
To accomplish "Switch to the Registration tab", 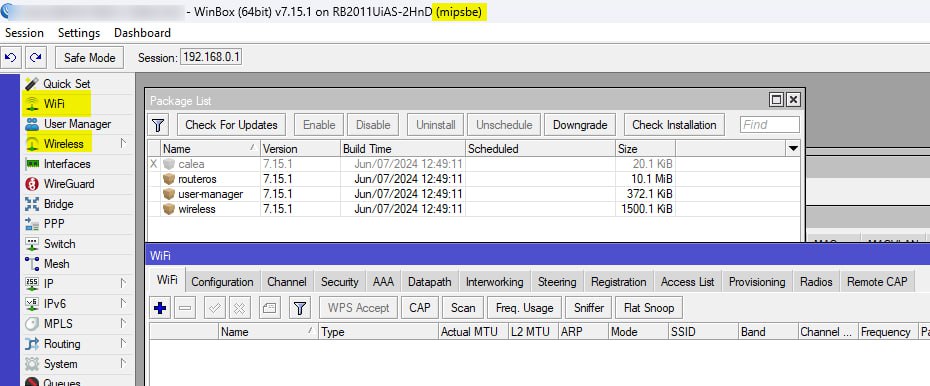I will pyautogui.click(x=619, y=282).
